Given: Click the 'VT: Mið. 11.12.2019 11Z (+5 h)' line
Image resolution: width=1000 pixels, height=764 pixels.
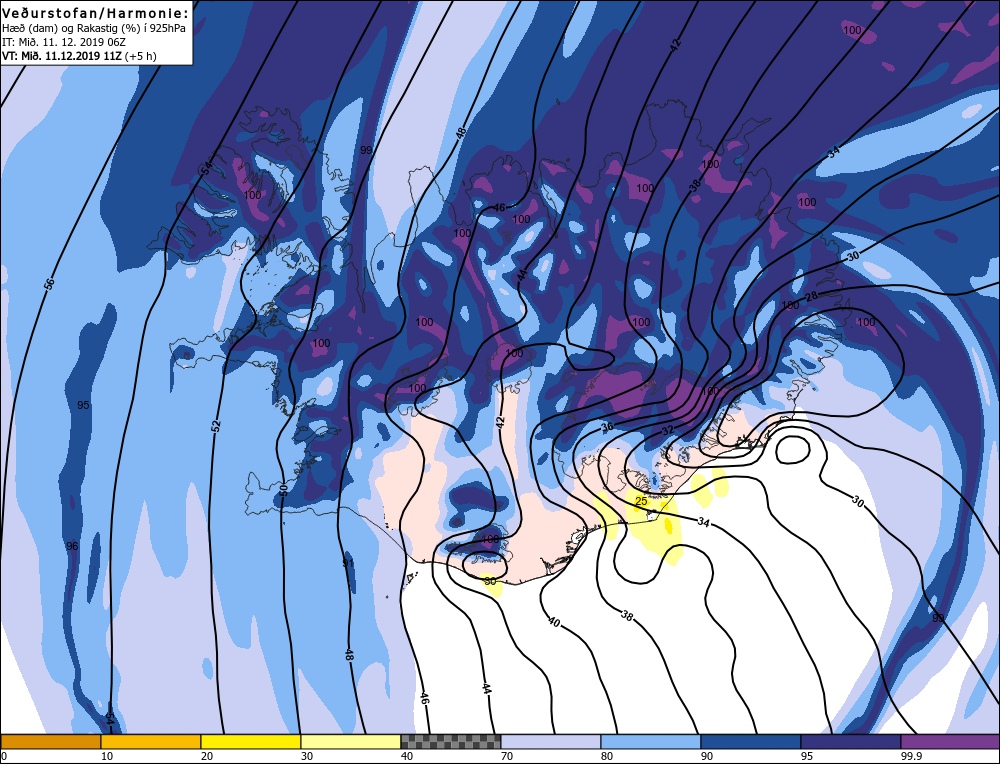Looking at the screenshot, I should coord(79,56).
